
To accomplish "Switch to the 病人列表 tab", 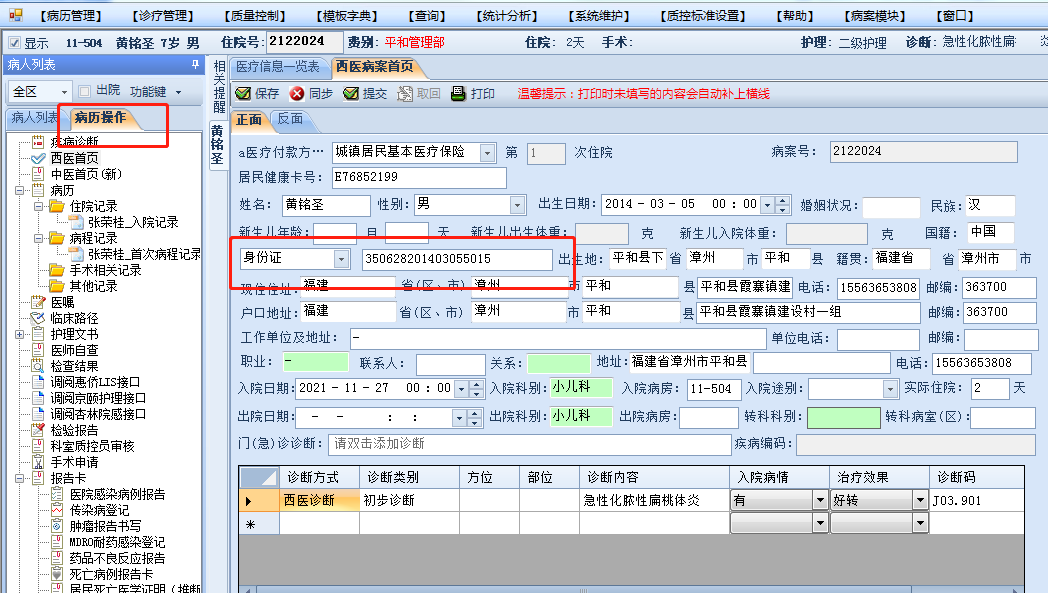I will pos(34,118).
